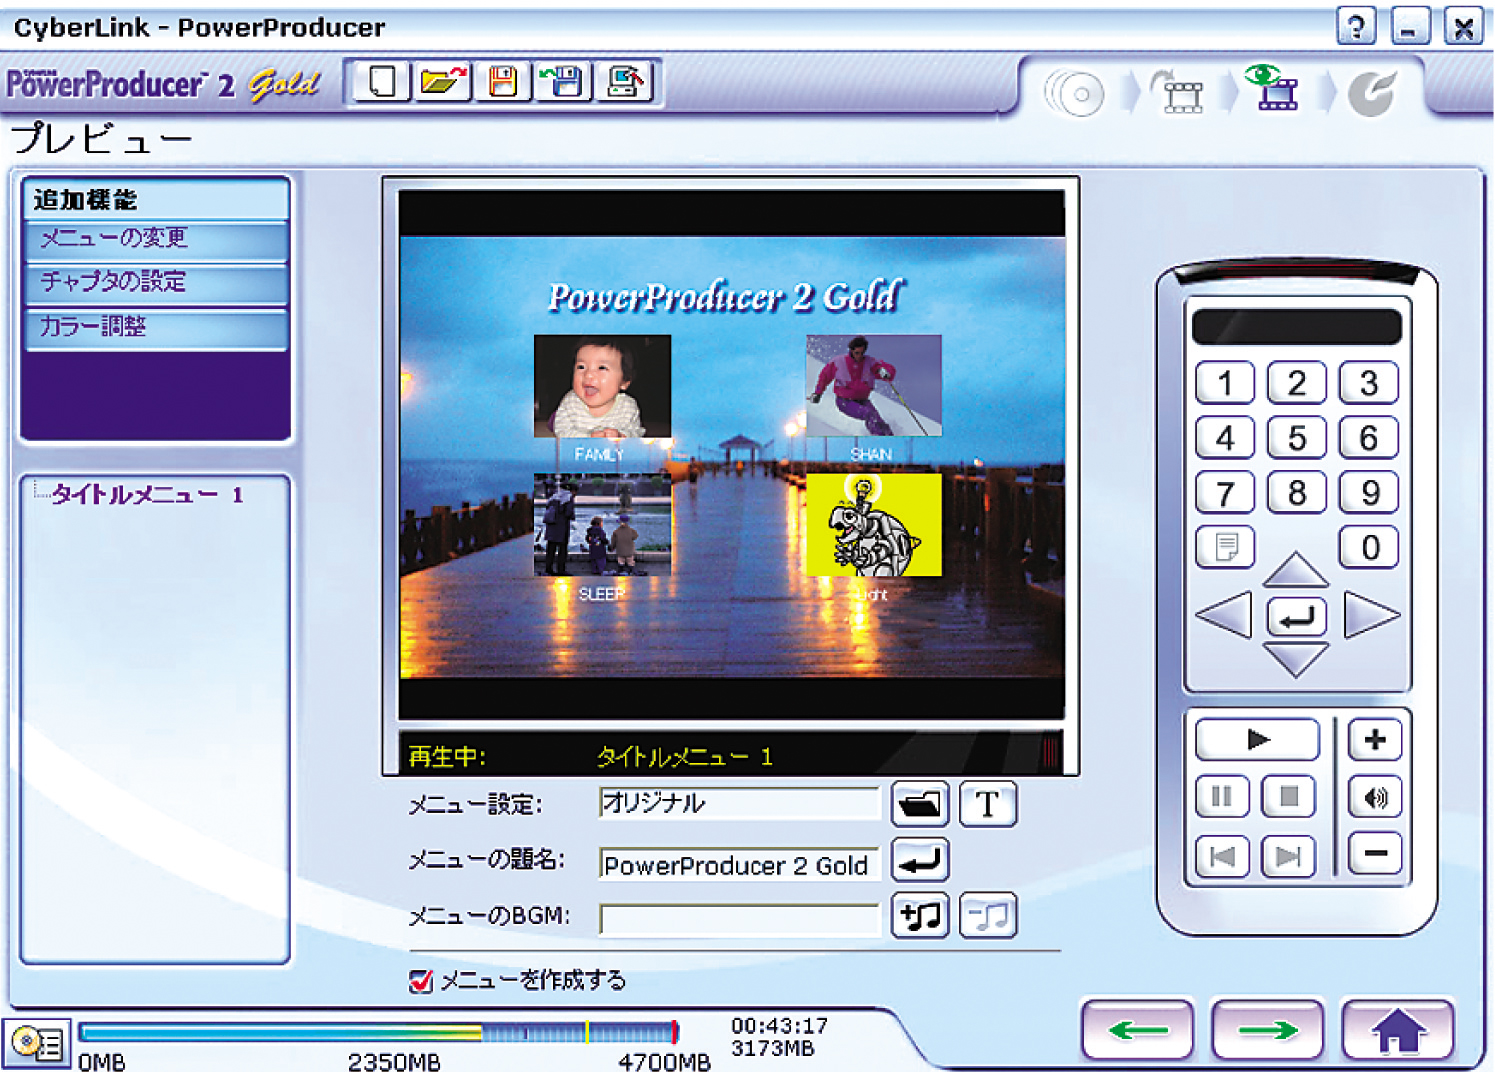The height and width of the screenshot is (1072, 1495).
Task: Click the remote number 6 button
Action: tap(1369, 438)
